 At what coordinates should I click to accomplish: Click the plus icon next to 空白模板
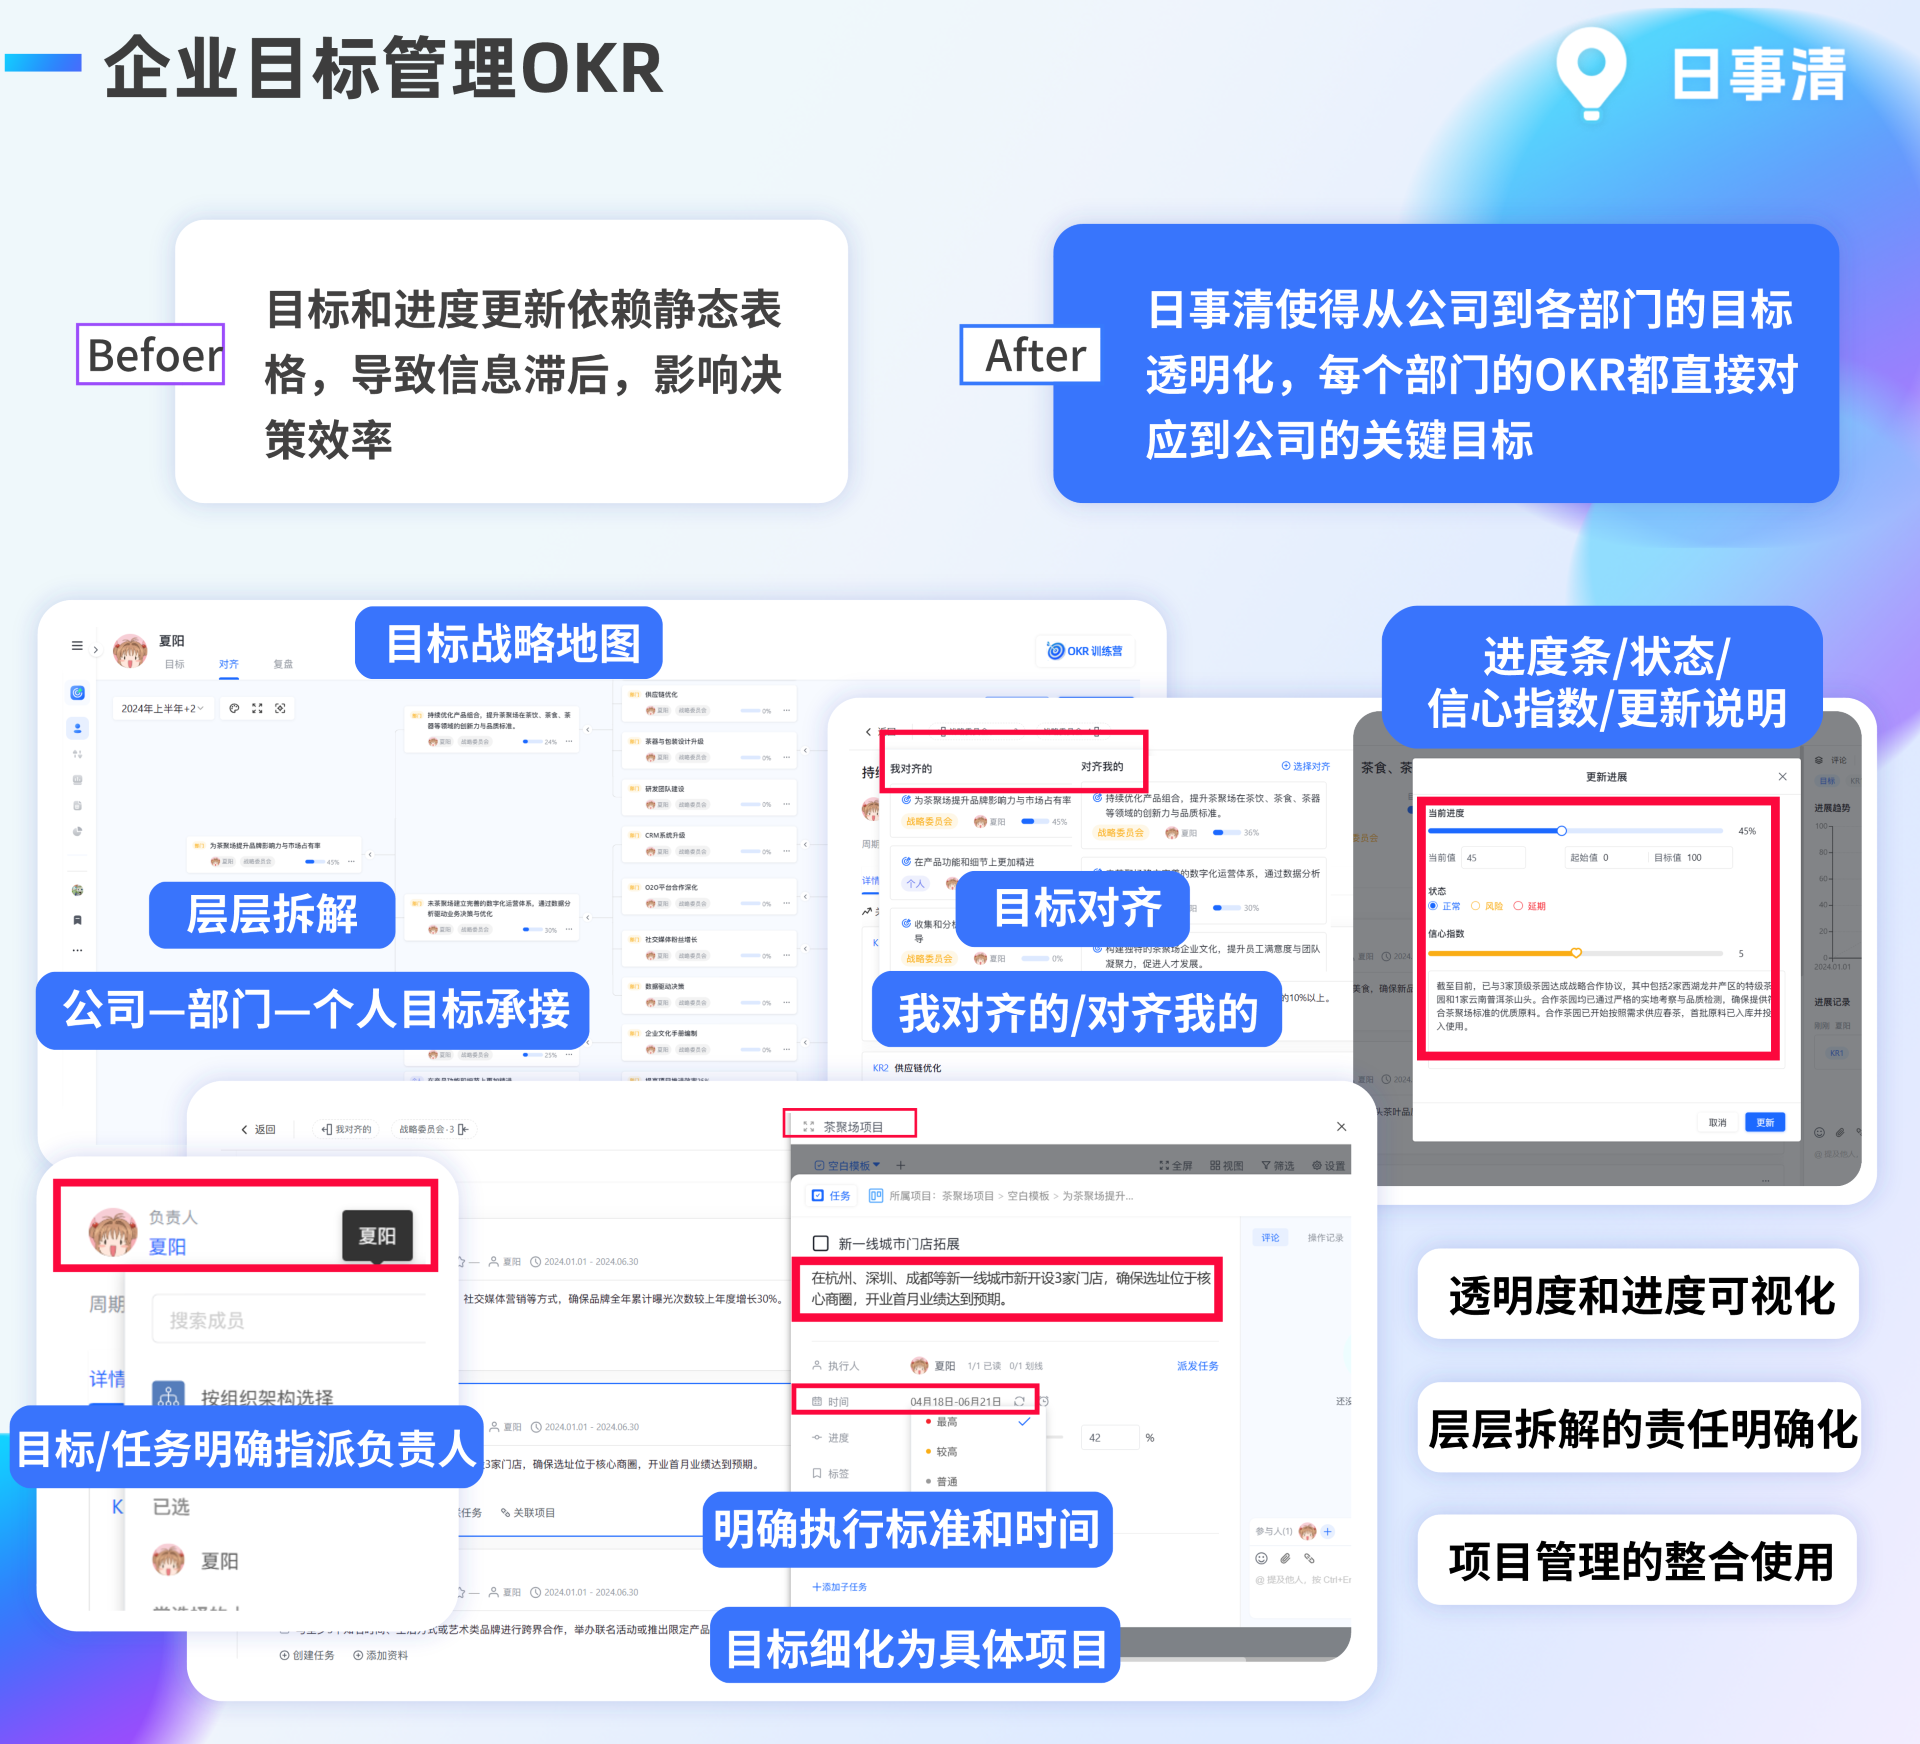(x=900, y=1166)
